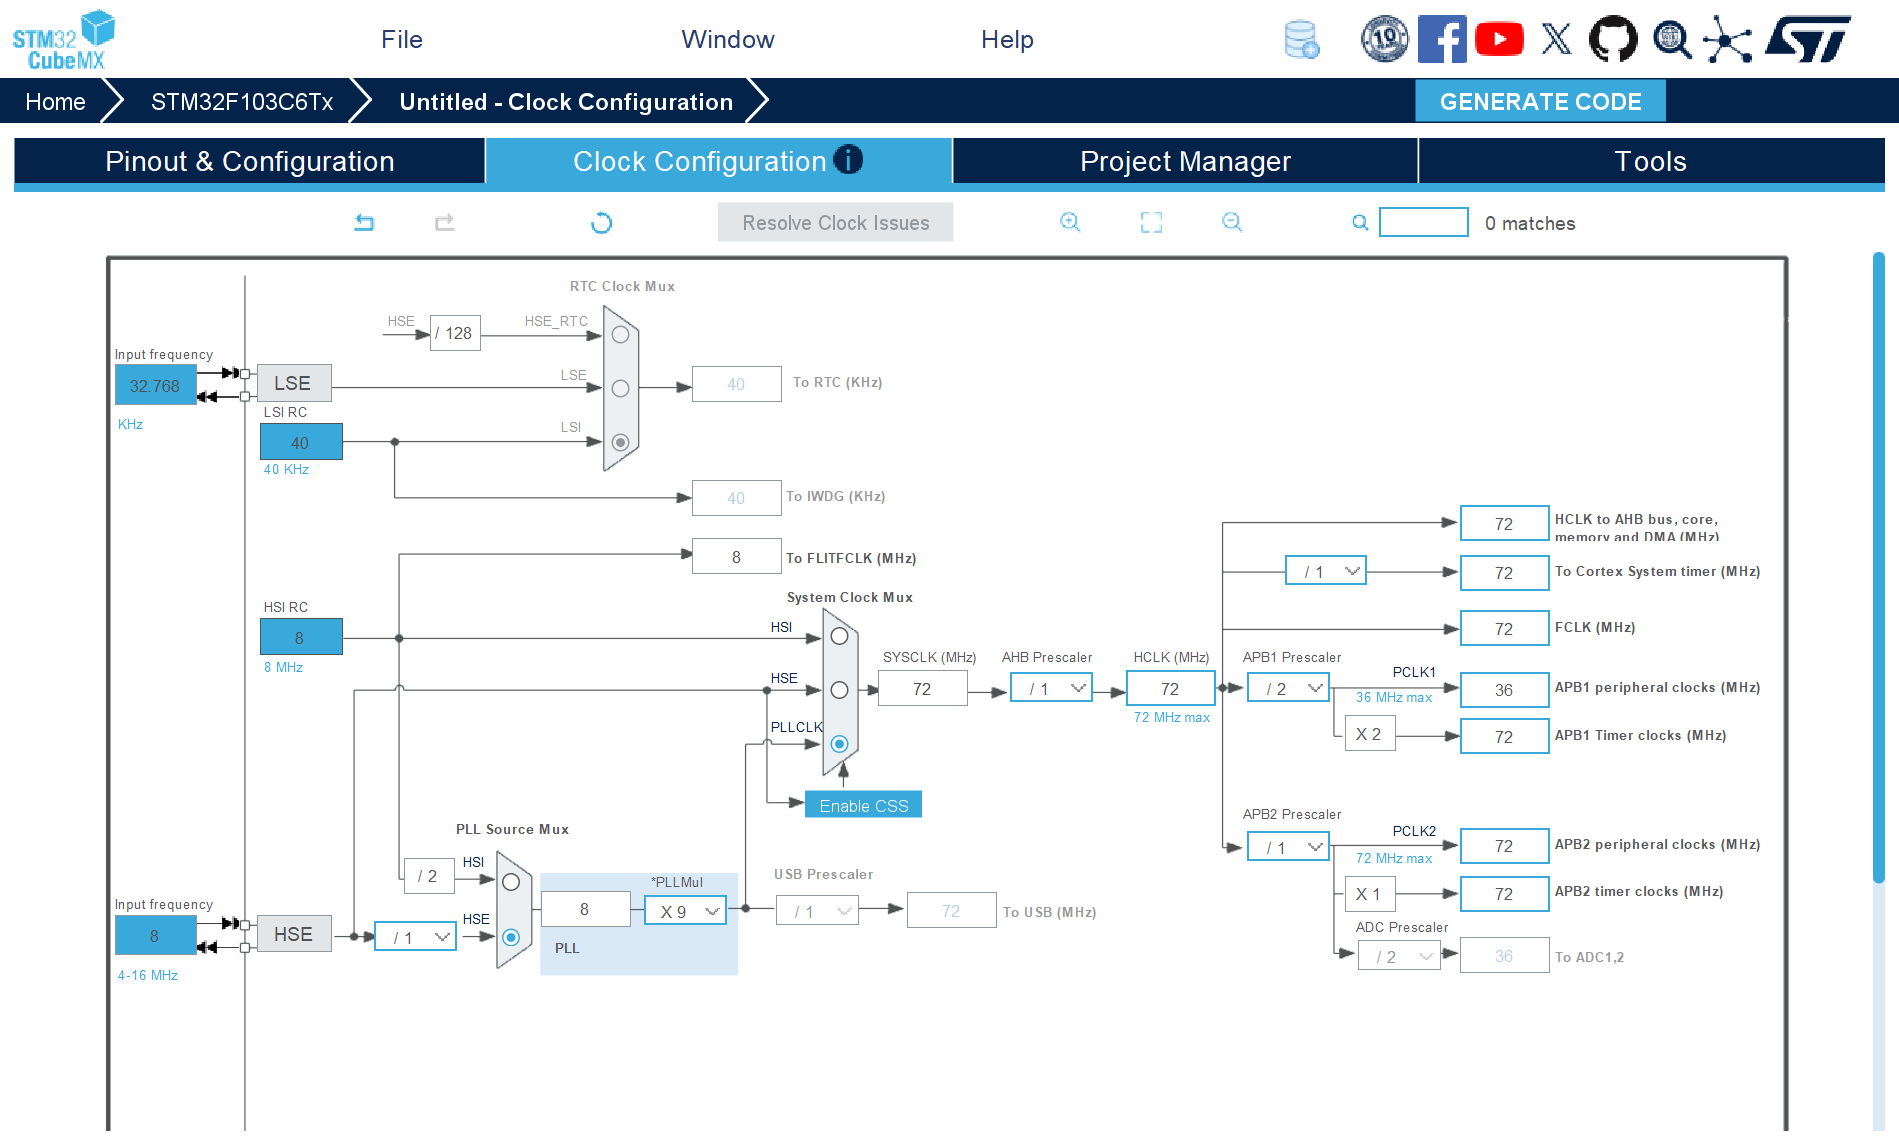
Task: Click the Enable CSS button
Action: pos(863,805)
